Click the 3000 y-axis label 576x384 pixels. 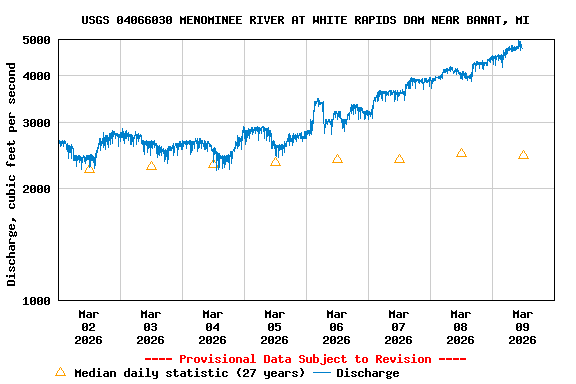click(x=36, y=123)
